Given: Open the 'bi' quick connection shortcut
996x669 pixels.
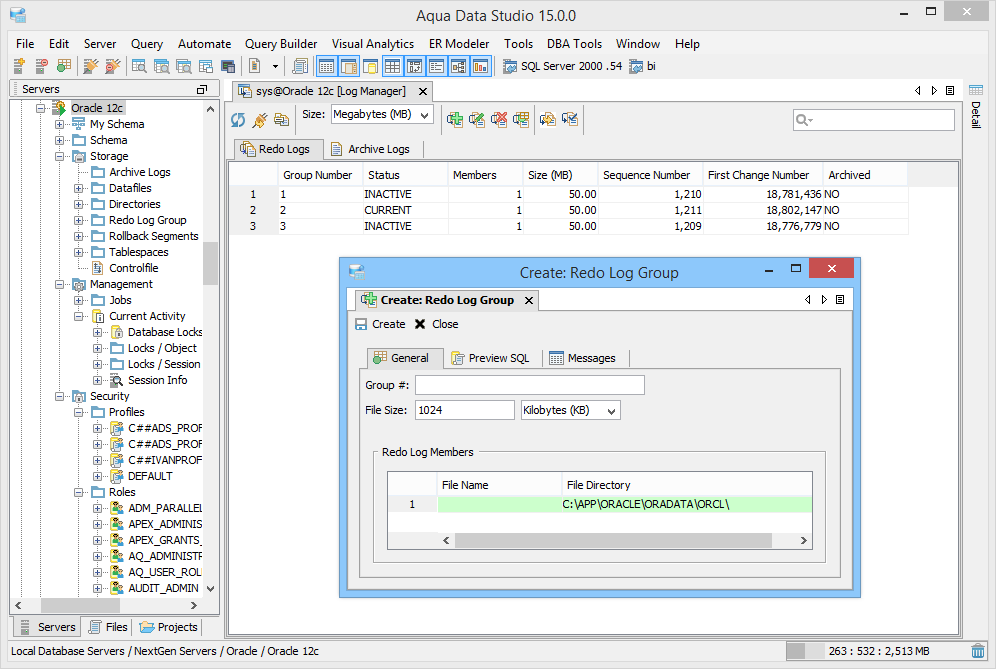Looking at the screenshot, I should click(642, 66).
